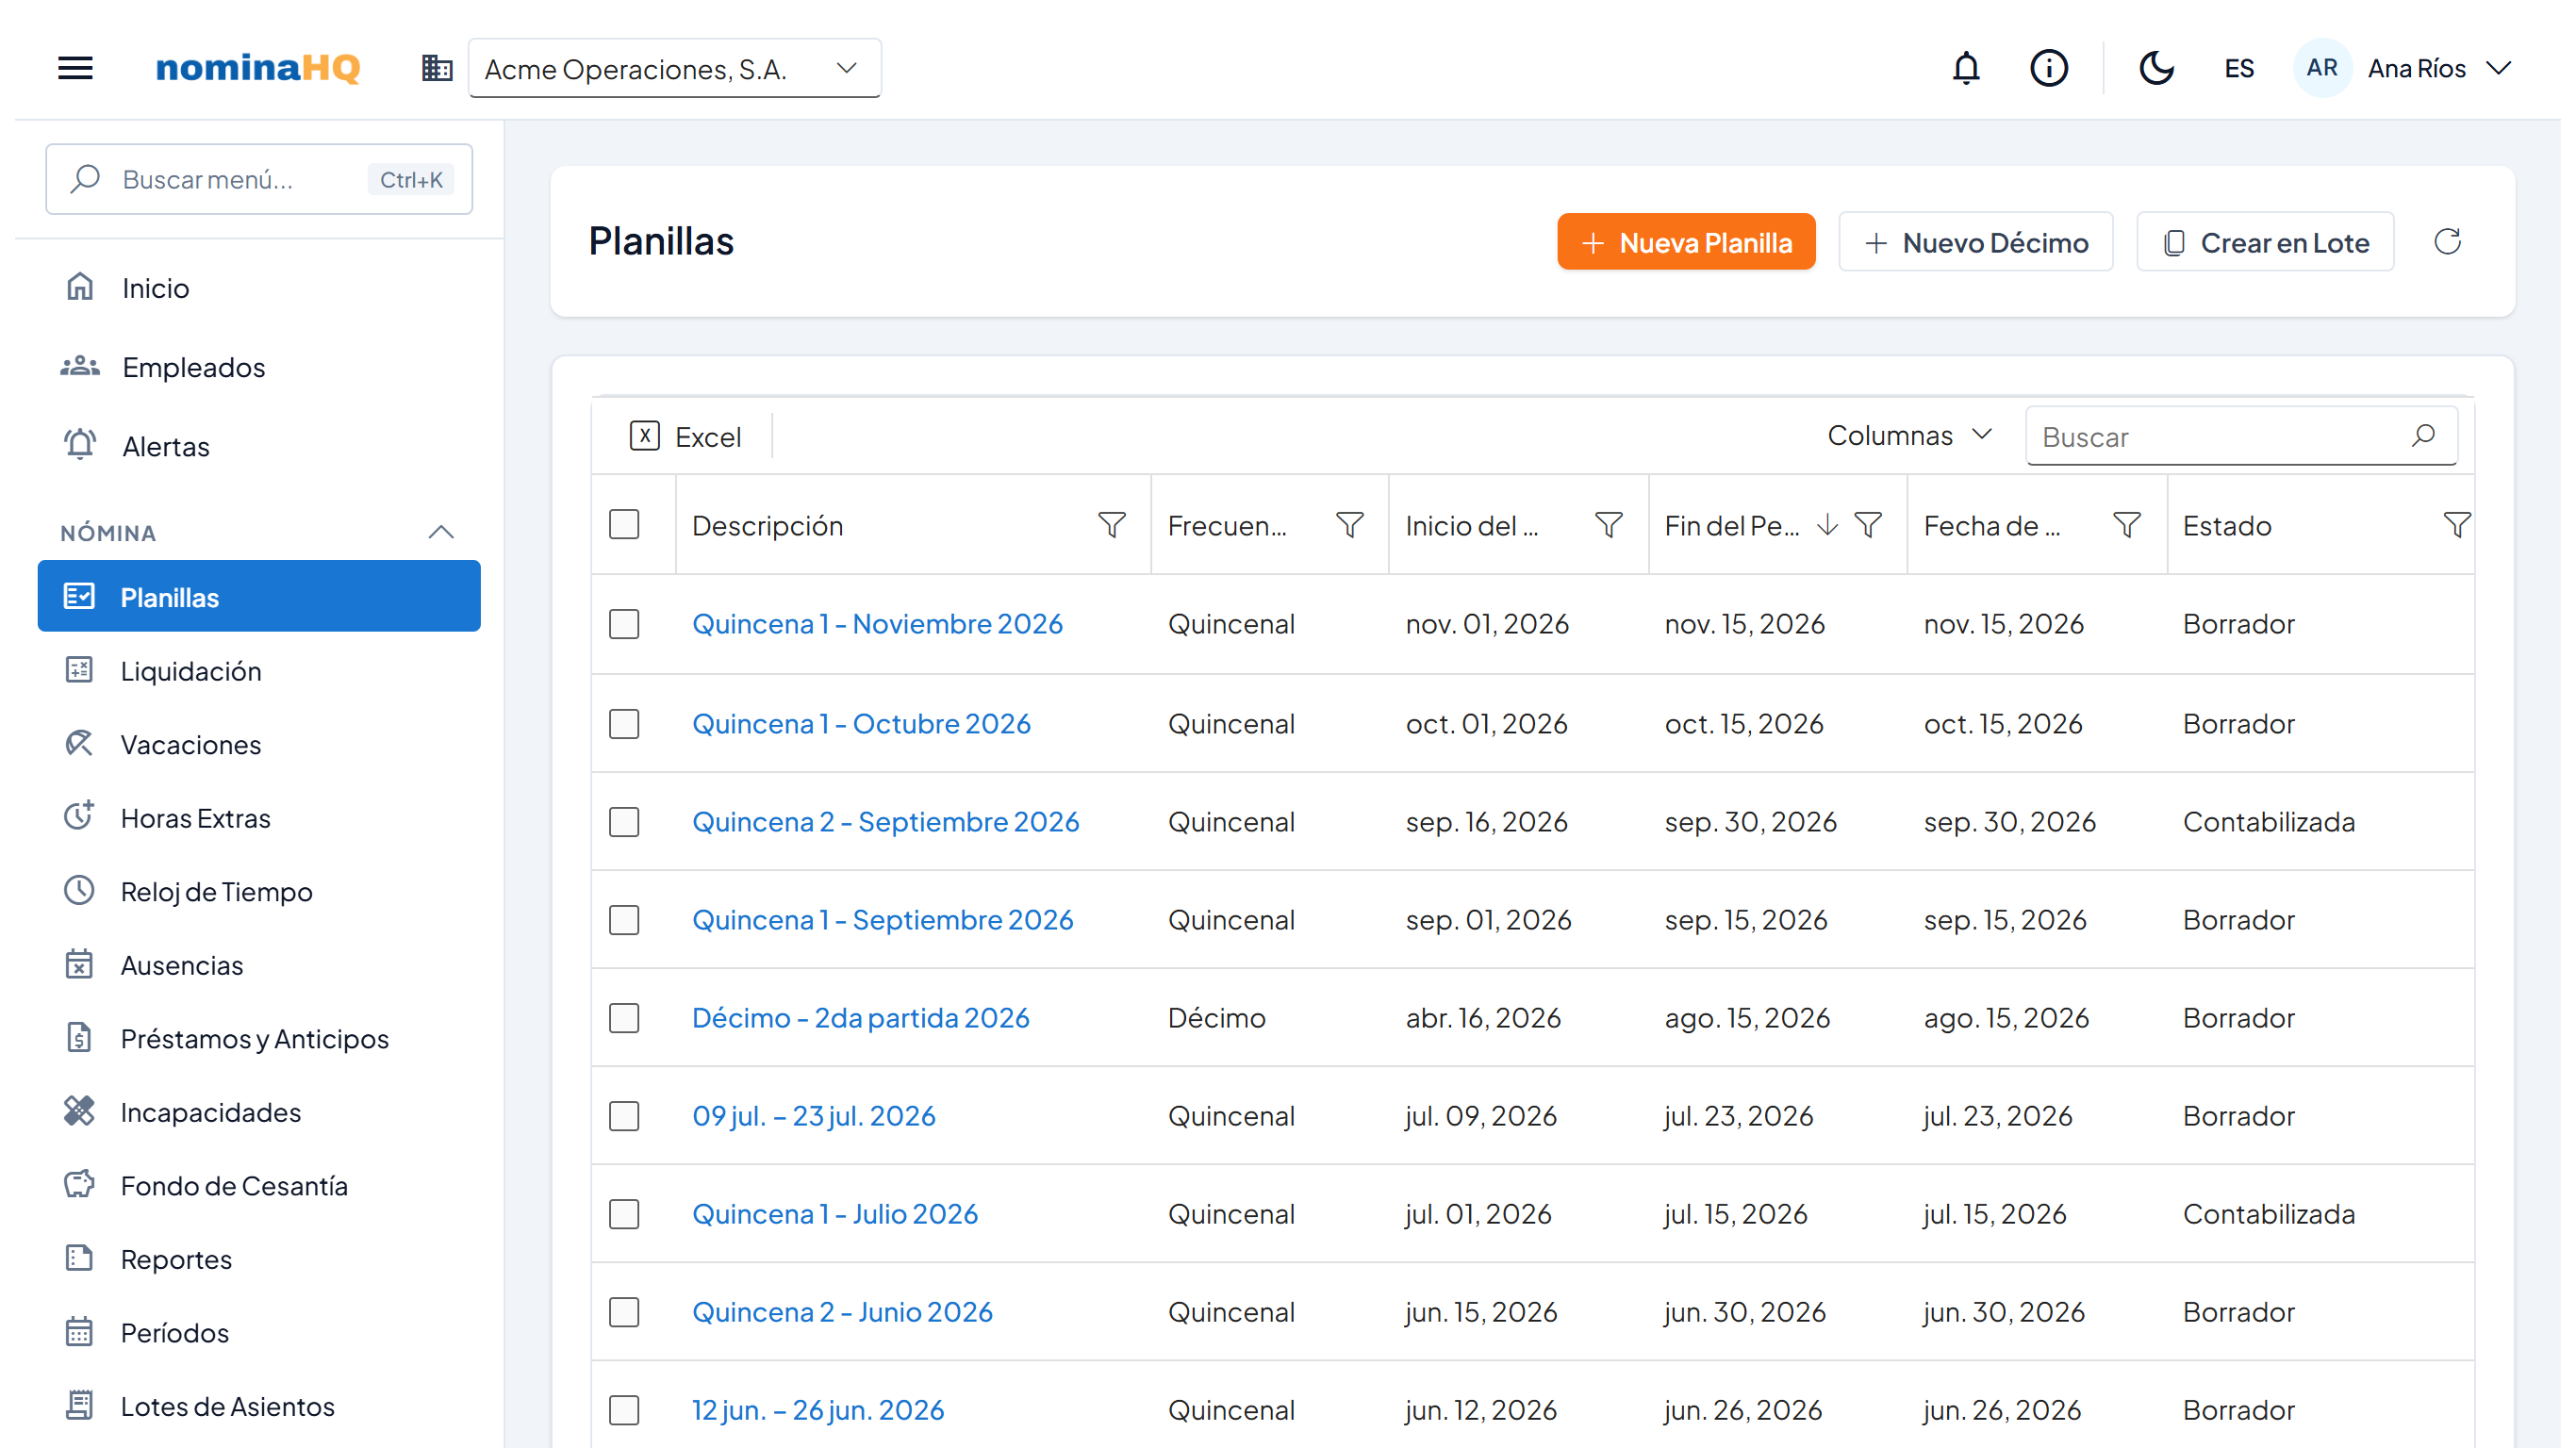Open the Acme Operaciones company dropdown
2576x1448 pixels.
(x=674, y=68)
